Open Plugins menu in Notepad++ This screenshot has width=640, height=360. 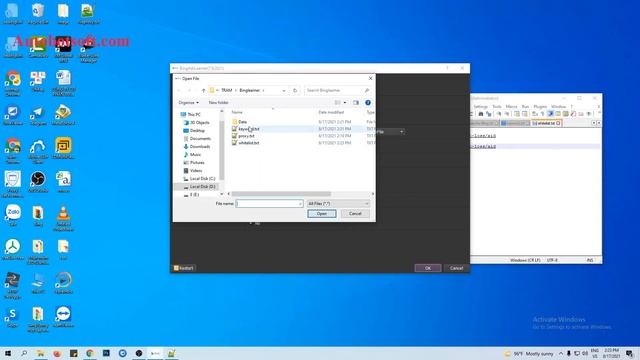pyautogui.click(x=540, y=107)
